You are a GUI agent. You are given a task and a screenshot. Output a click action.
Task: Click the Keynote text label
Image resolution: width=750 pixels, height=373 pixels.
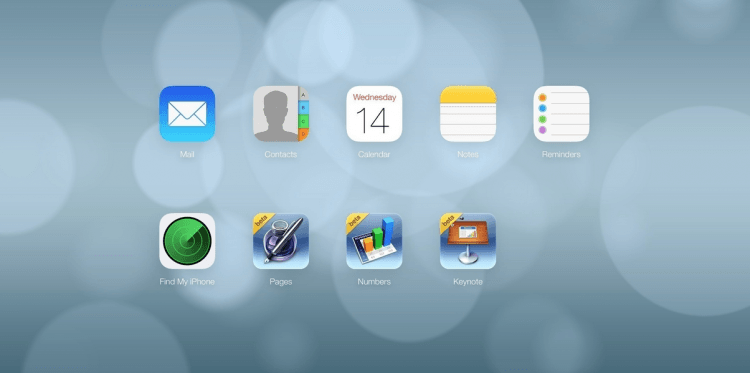click(468, 282)
